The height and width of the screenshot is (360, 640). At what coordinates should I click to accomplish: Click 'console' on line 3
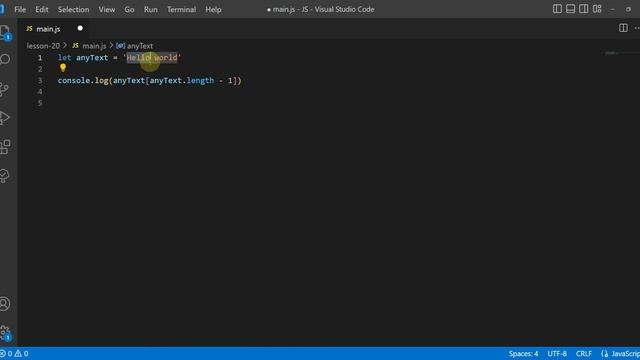click(x=74, y=80)
